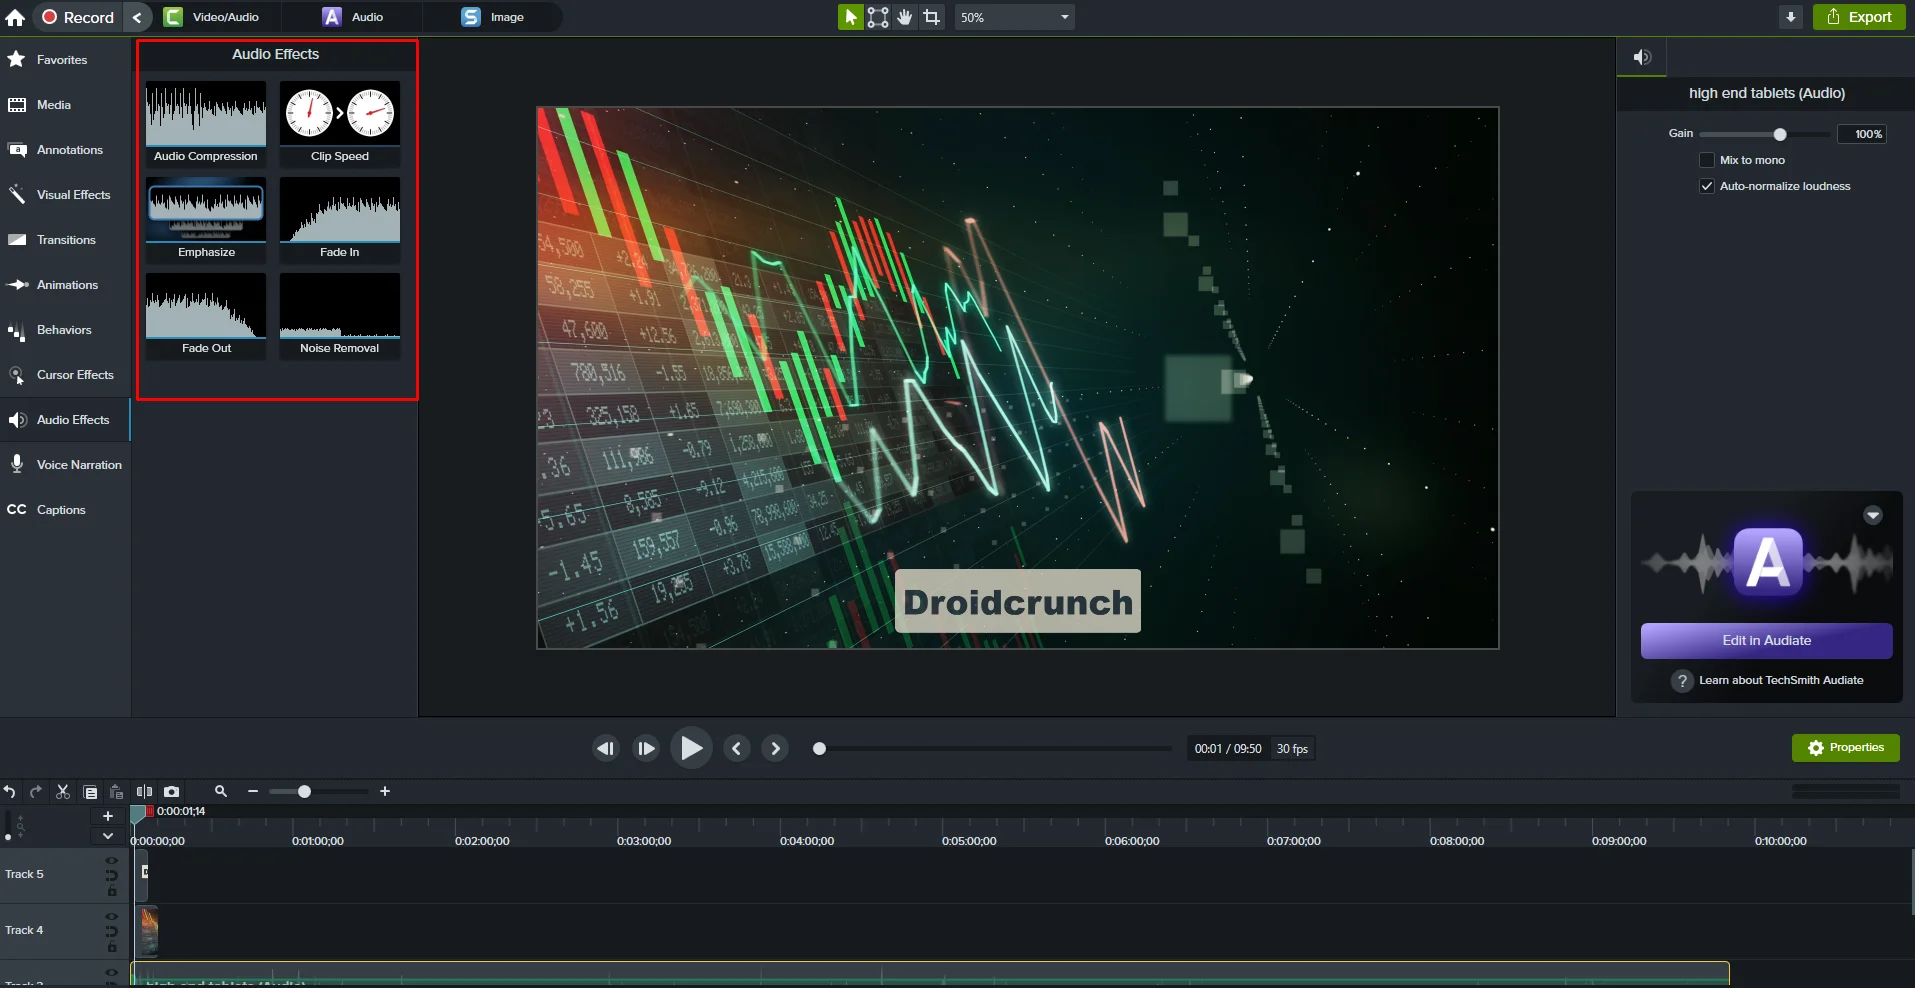Open Video/Audio Camtasia tab
This screenshot has height=988, width=1915.
pos(212,17)
